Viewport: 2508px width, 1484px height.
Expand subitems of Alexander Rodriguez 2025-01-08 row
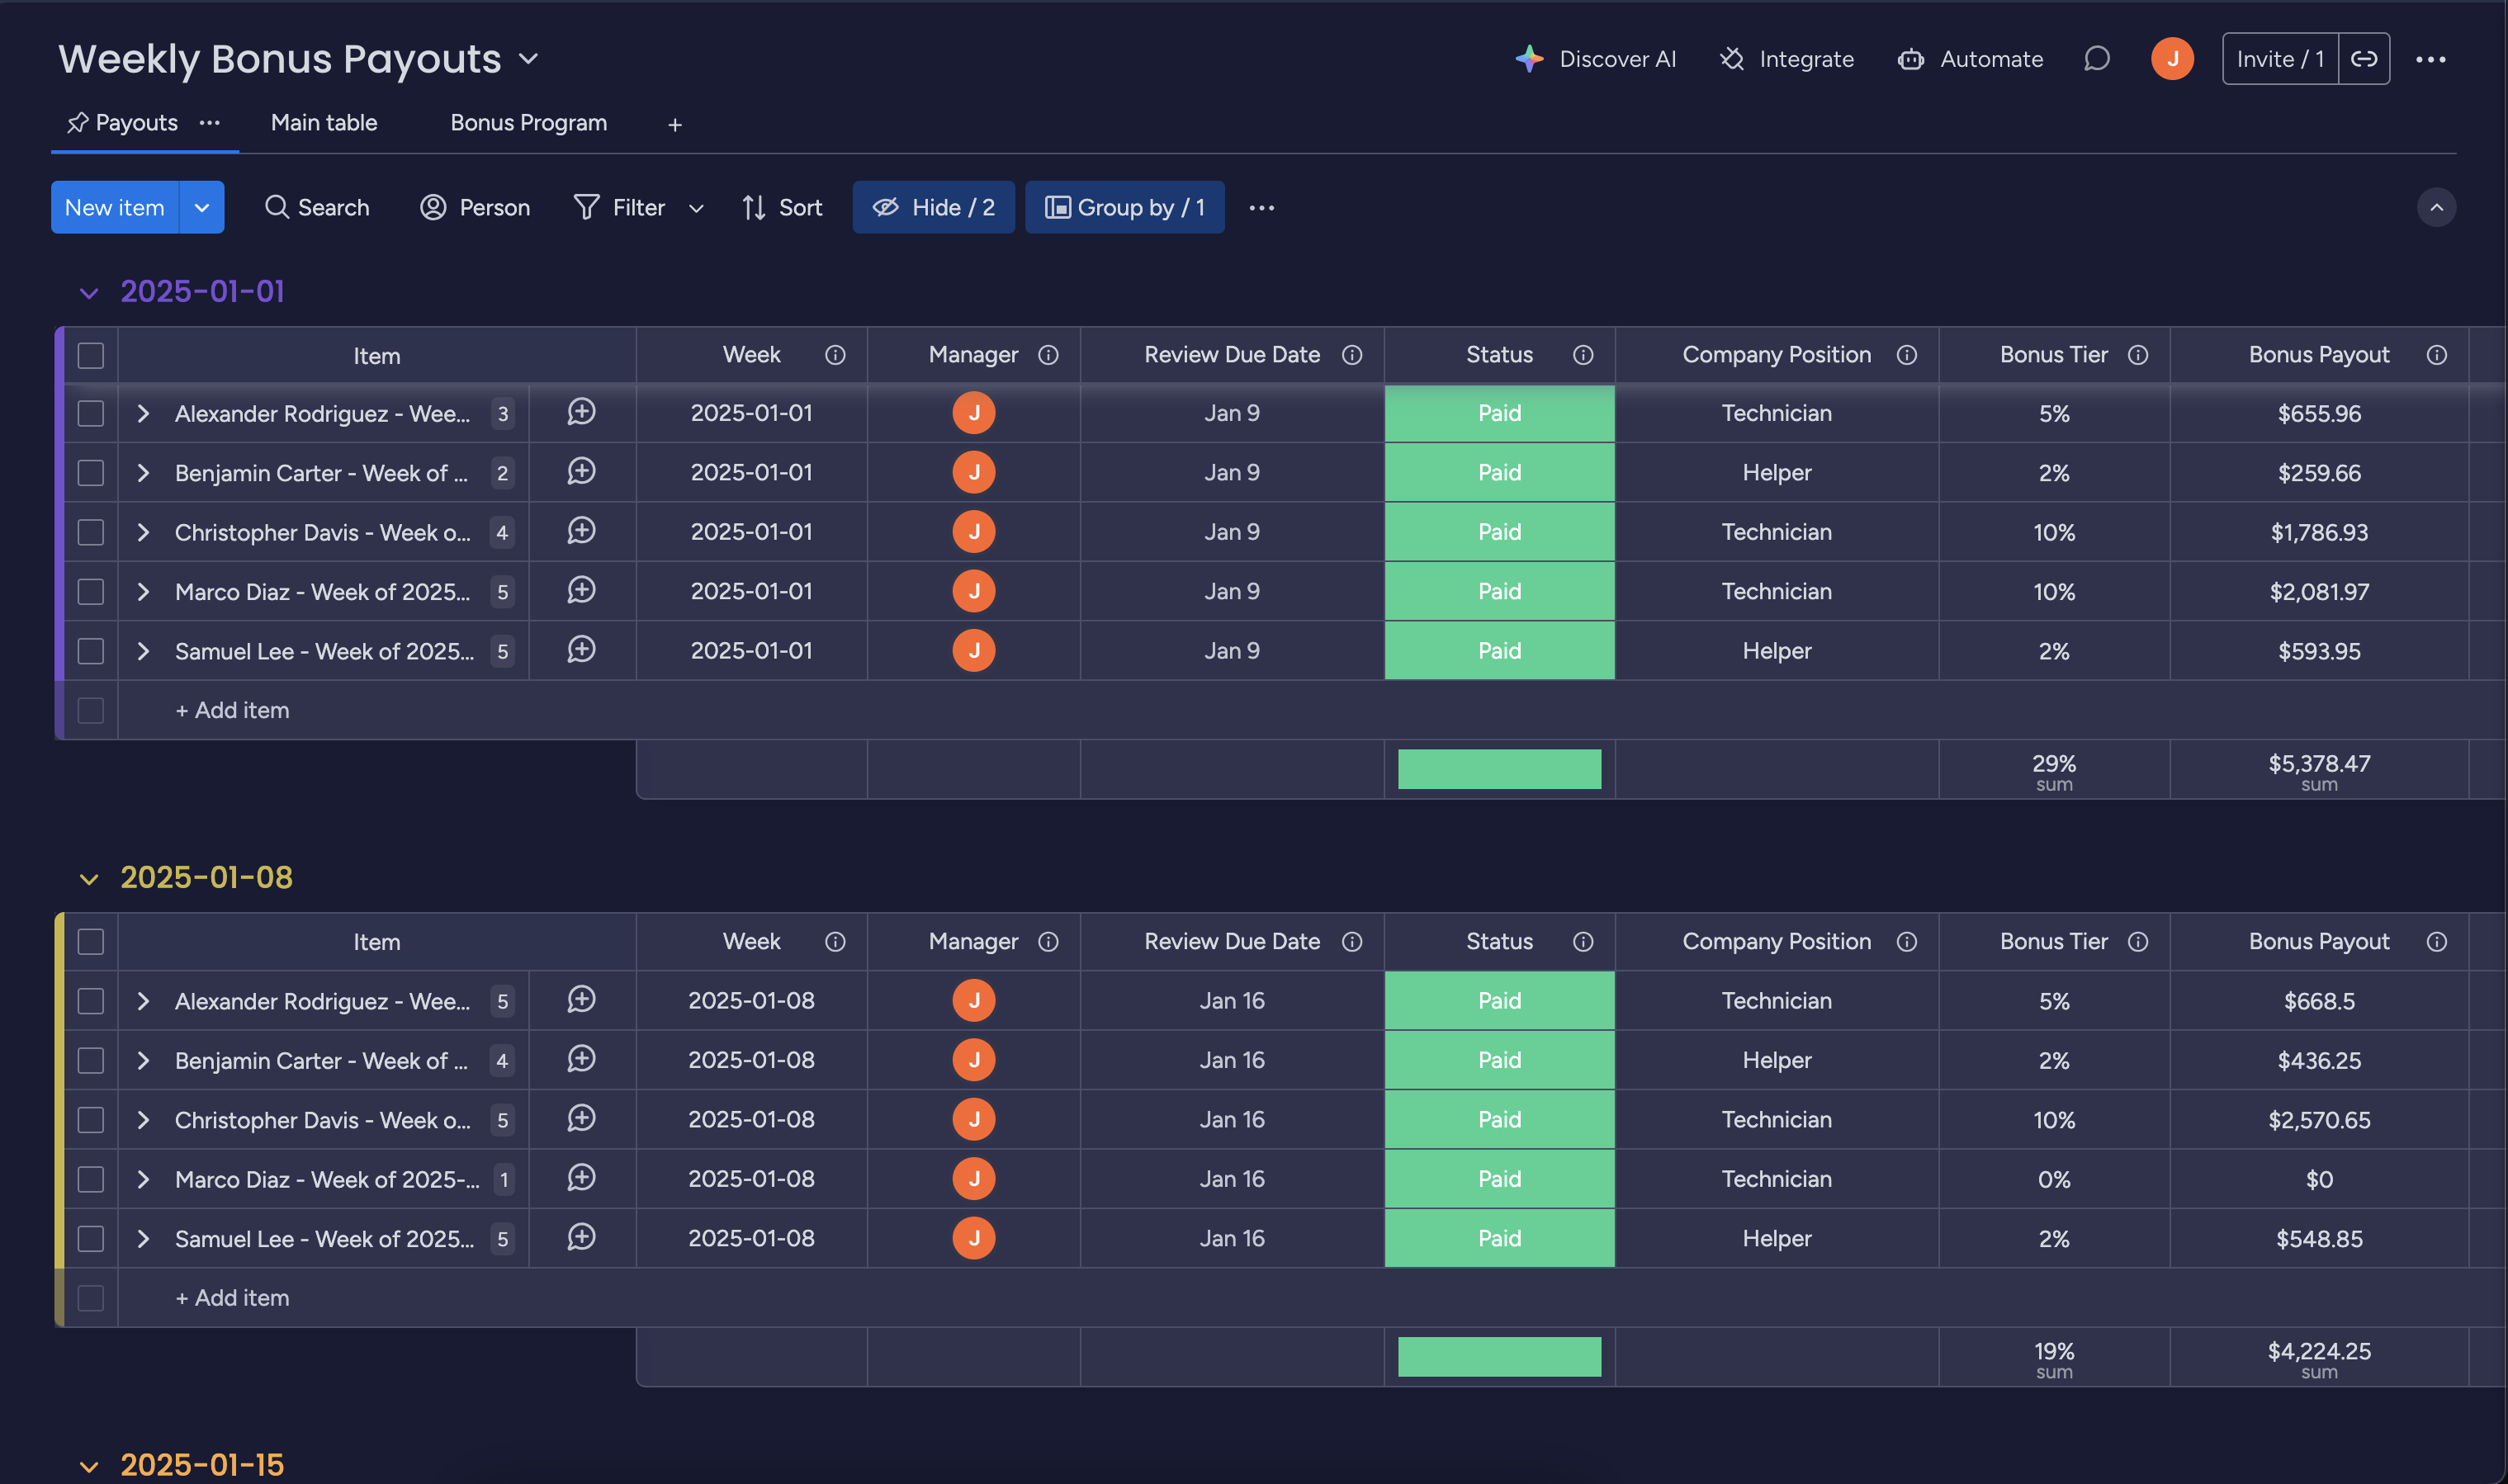[x=143, y=1000]
